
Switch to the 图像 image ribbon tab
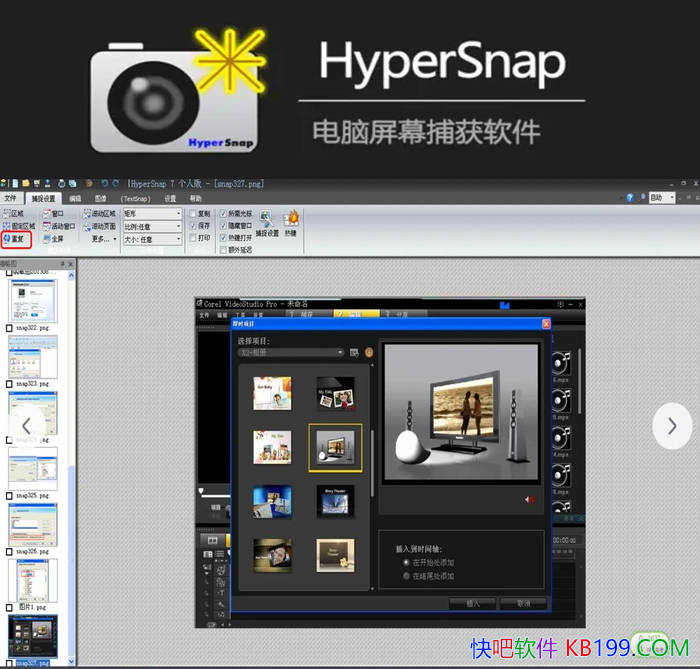tap(100, 199)
